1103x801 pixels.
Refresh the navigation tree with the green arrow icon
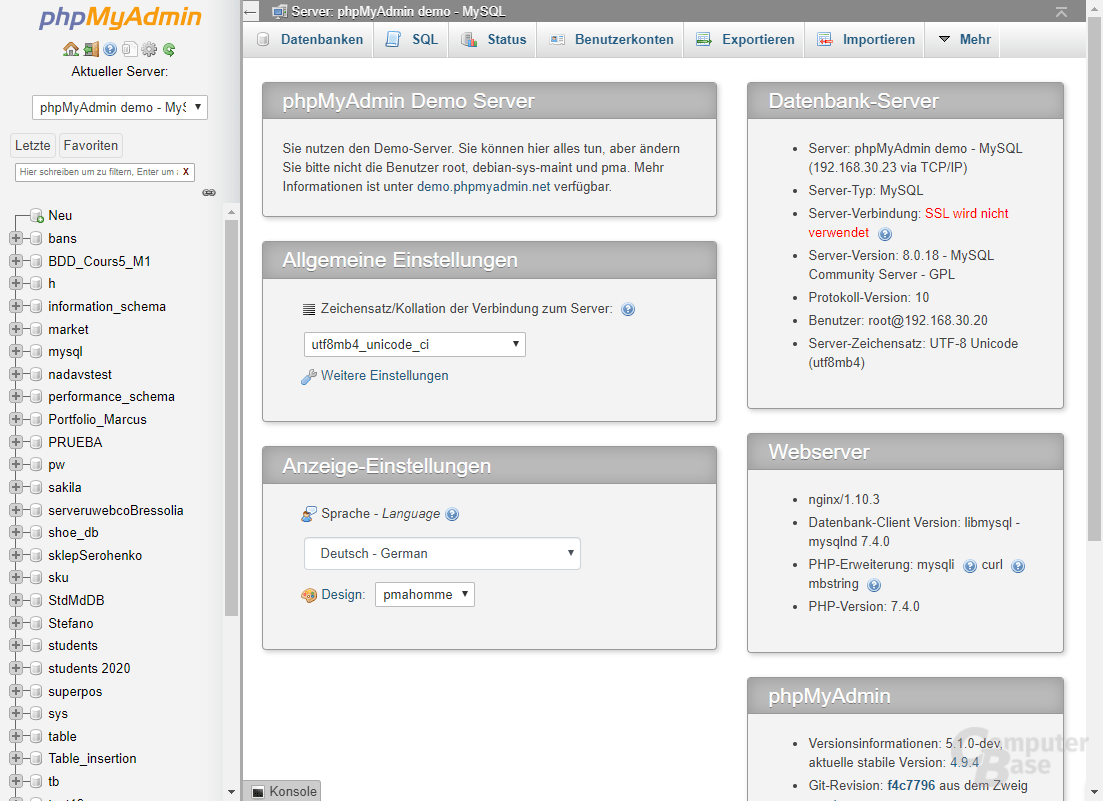[168, 49]
